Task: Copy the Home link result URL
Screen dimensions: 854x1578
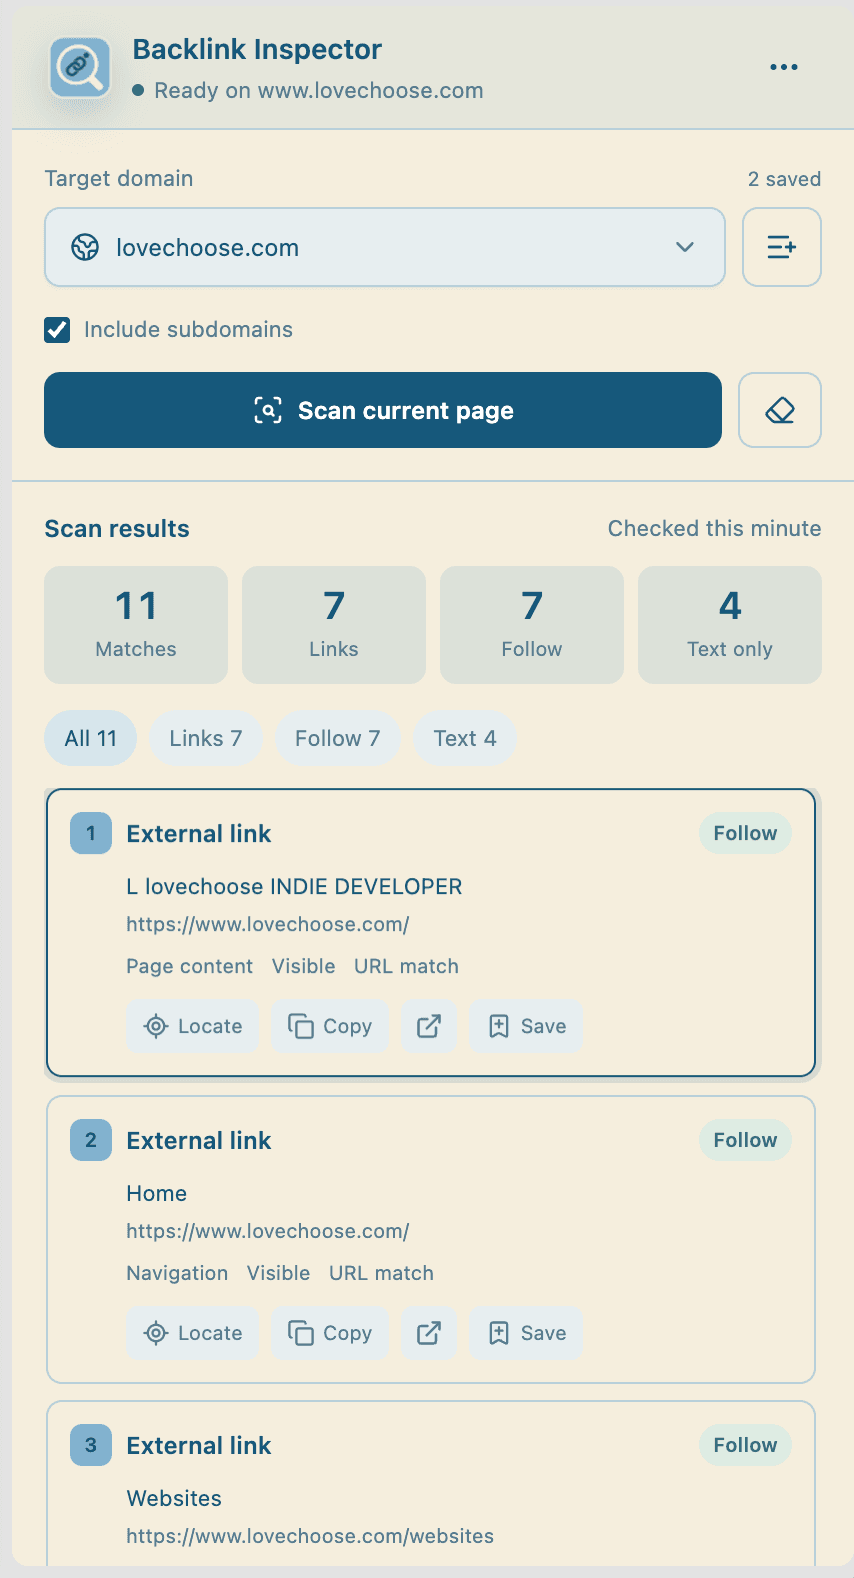Action: click(x=330, y=1333)
